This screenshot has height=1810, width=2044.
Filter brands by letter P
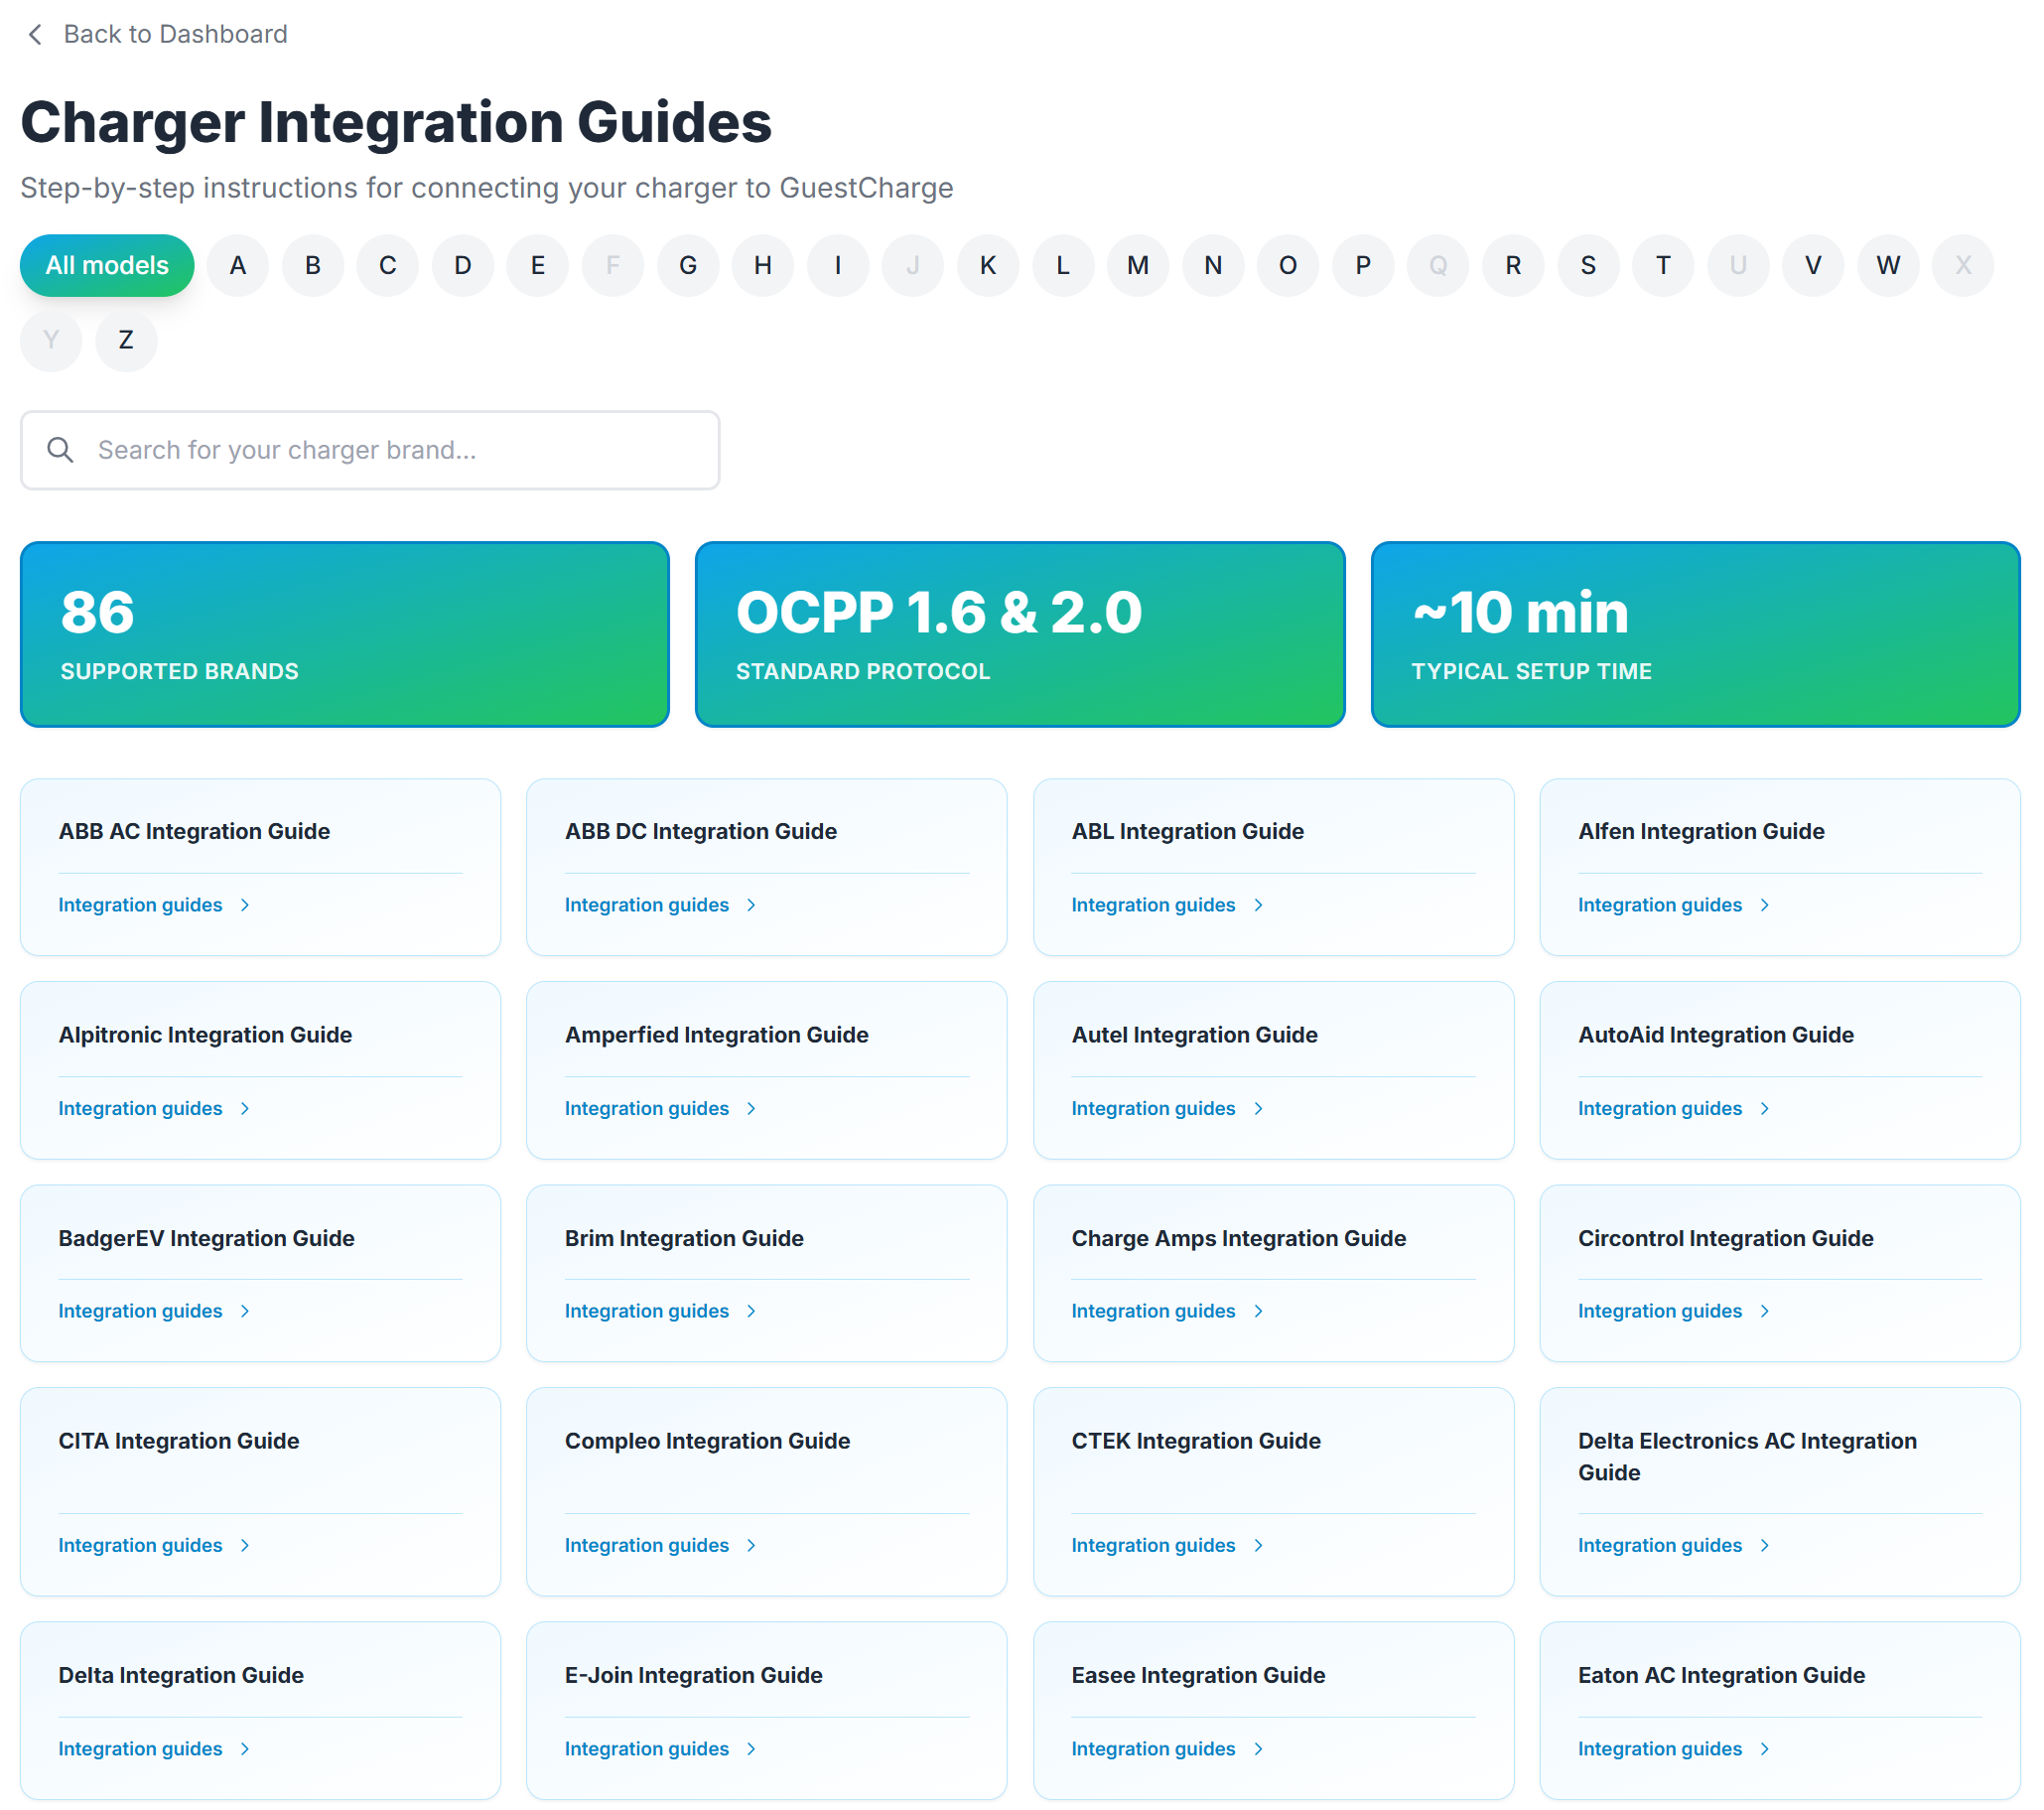[1363, 265]
